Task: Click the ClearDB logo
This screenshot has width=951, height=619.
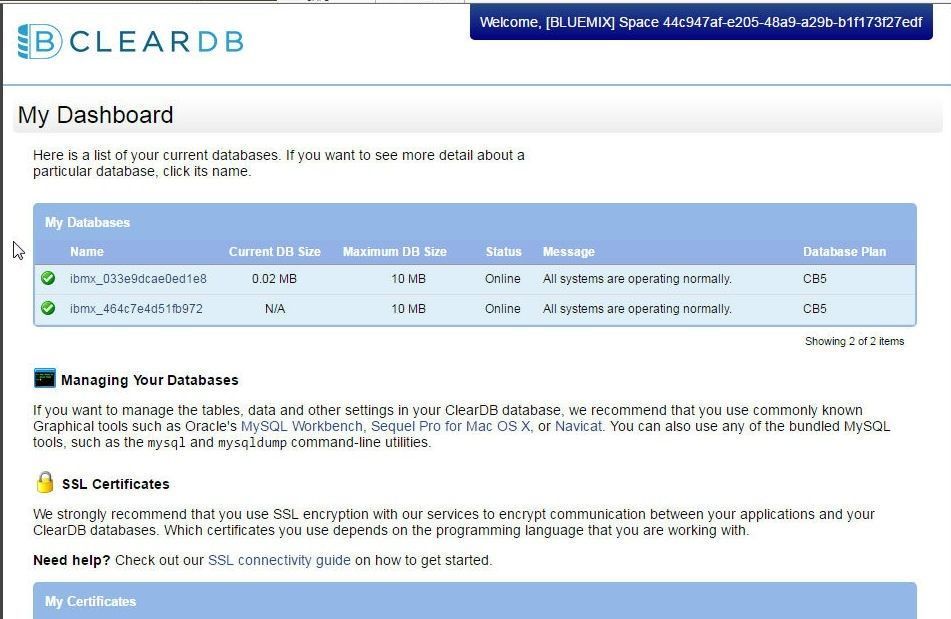Action: (x=131, y=41)
